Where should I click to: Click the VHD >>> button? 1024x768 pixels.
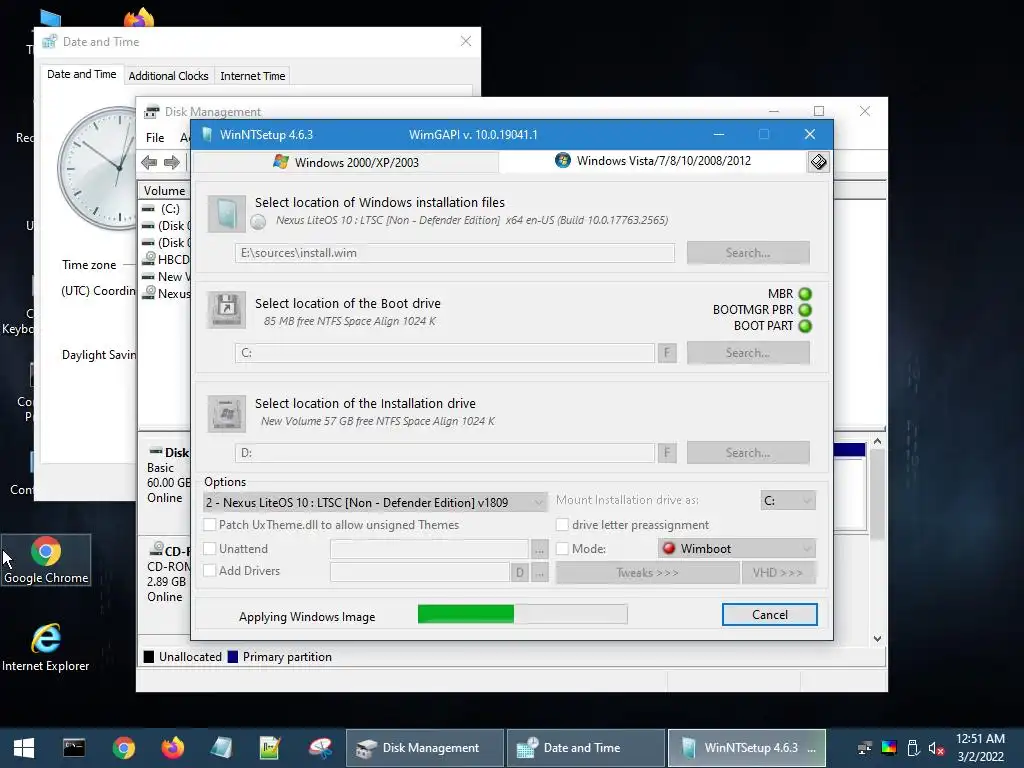pyautogui.click(x=778, y=573)
